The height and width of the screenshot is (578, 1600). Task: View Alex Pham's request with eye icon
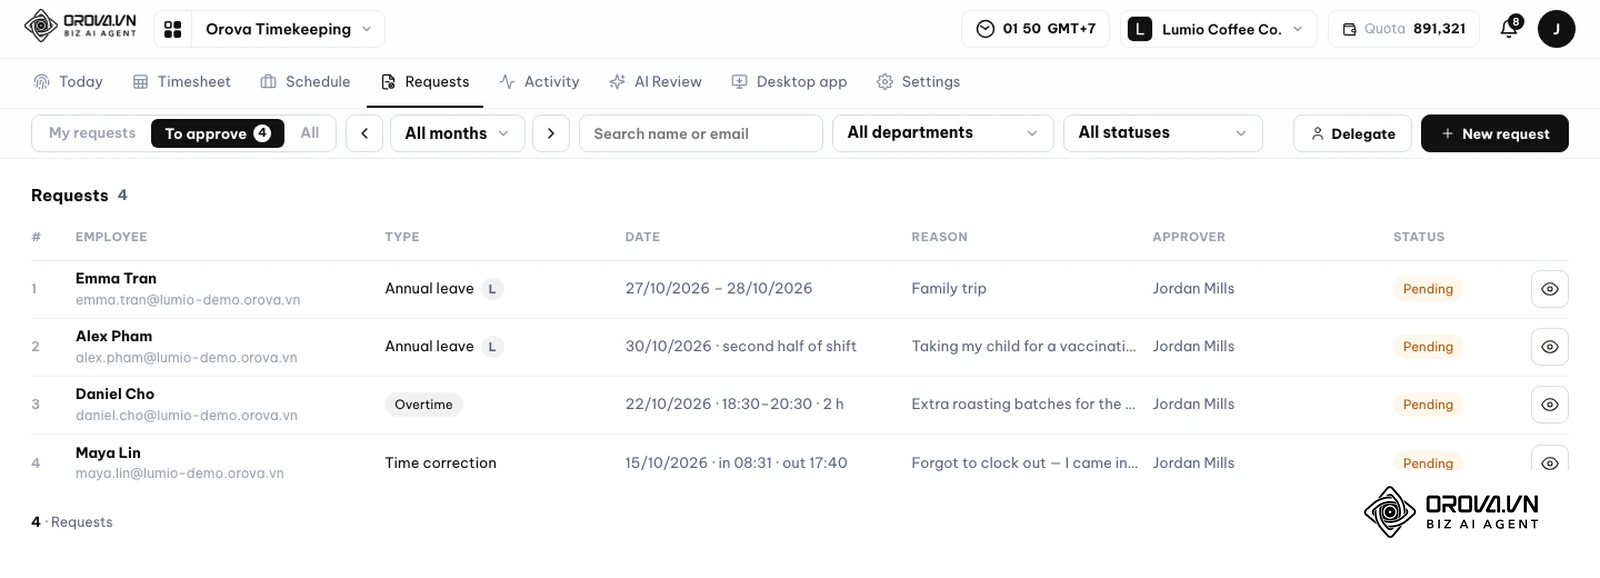[1549, 347]
